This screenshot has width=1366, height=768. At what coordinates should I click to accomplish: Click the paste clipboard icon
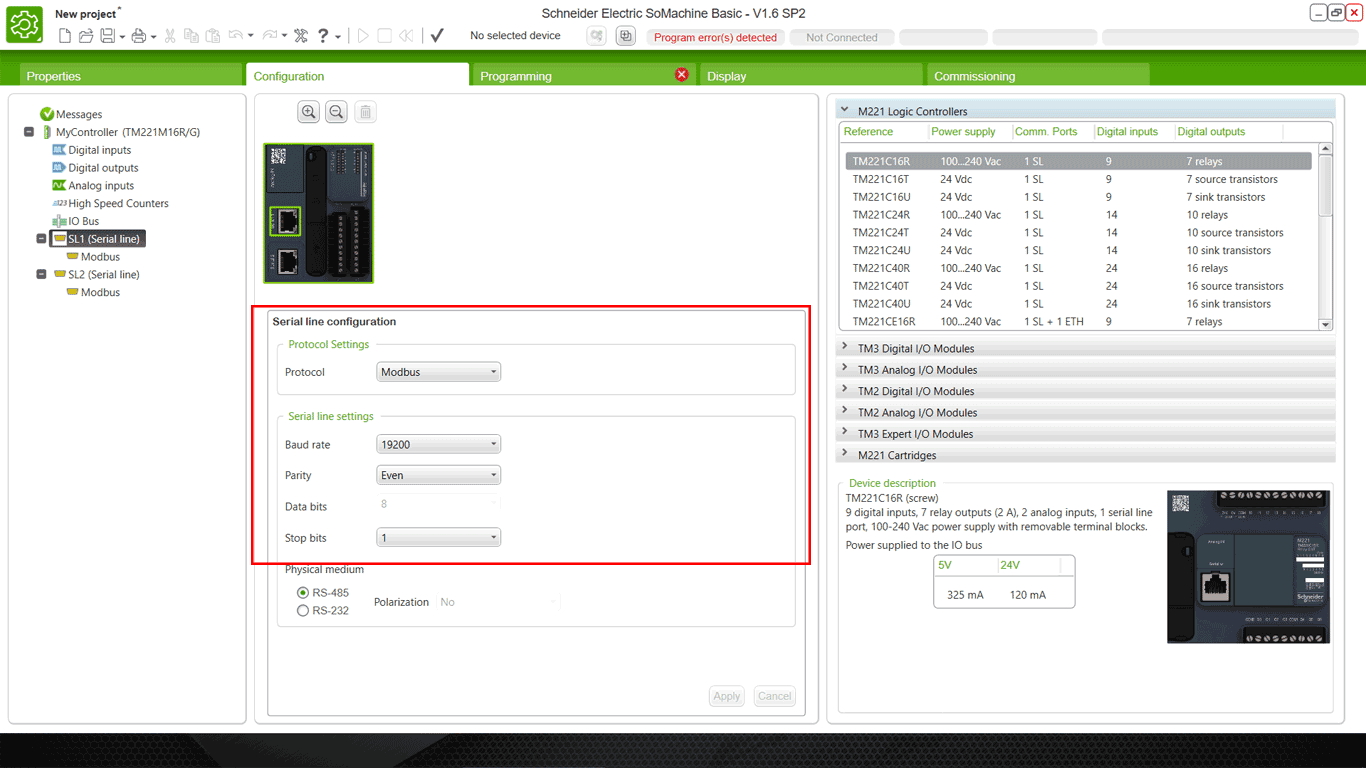[x=213, y=36]
